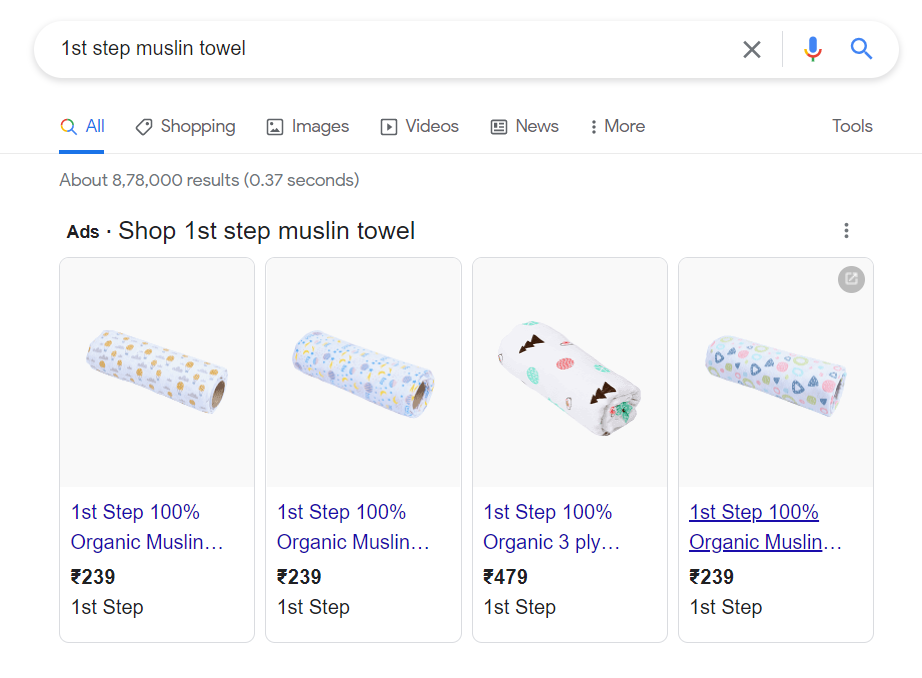
Task: Open the 3 ply towel product image
Action: coord(569,372)
